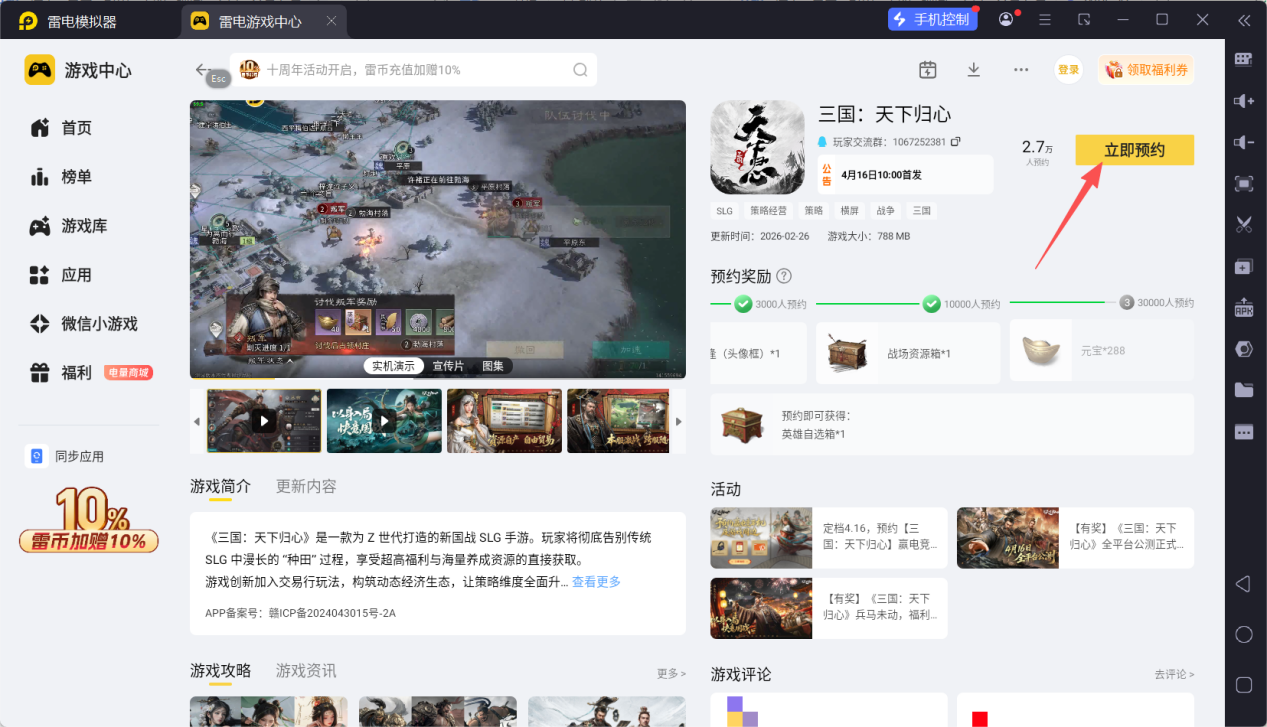Select the 图集 media tab
1267x727 pixels.
click(x=494, y=366)
